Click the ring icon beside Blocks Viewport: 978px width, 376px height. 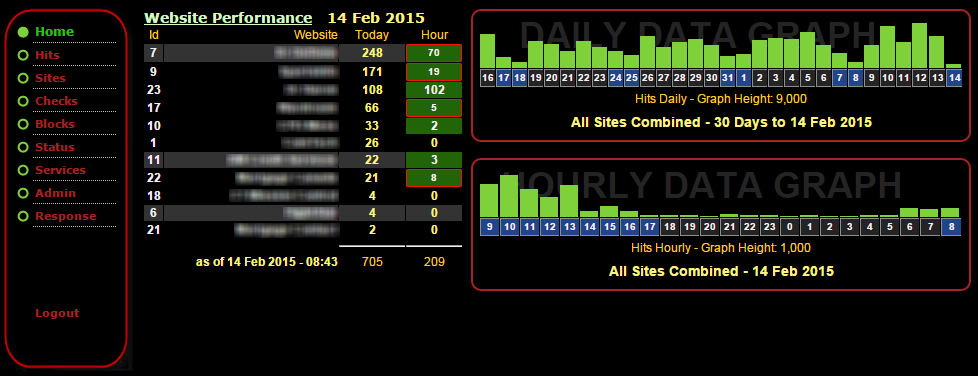[x=23, y=125]
